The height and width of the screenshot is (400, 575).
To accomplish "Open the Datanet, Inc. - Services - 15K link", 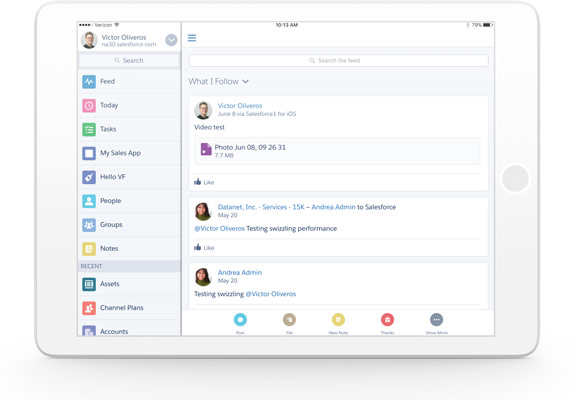I will coord(261,207).
